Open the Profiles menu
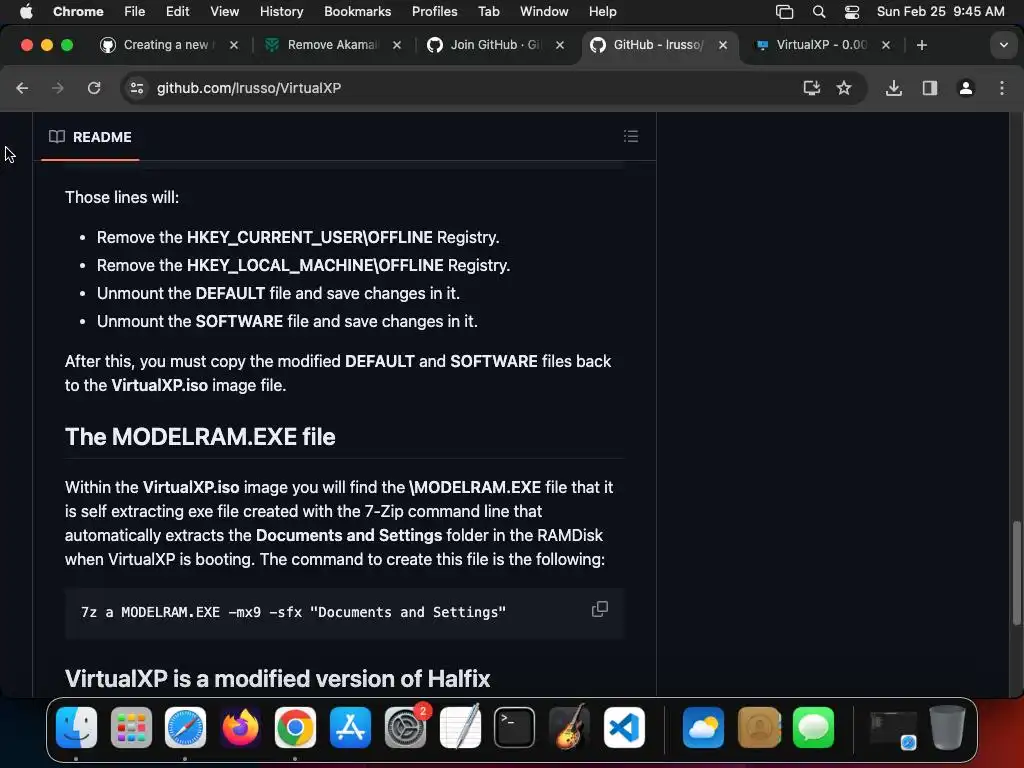Screen dimensions: 1024x768 tap(434, 11)
